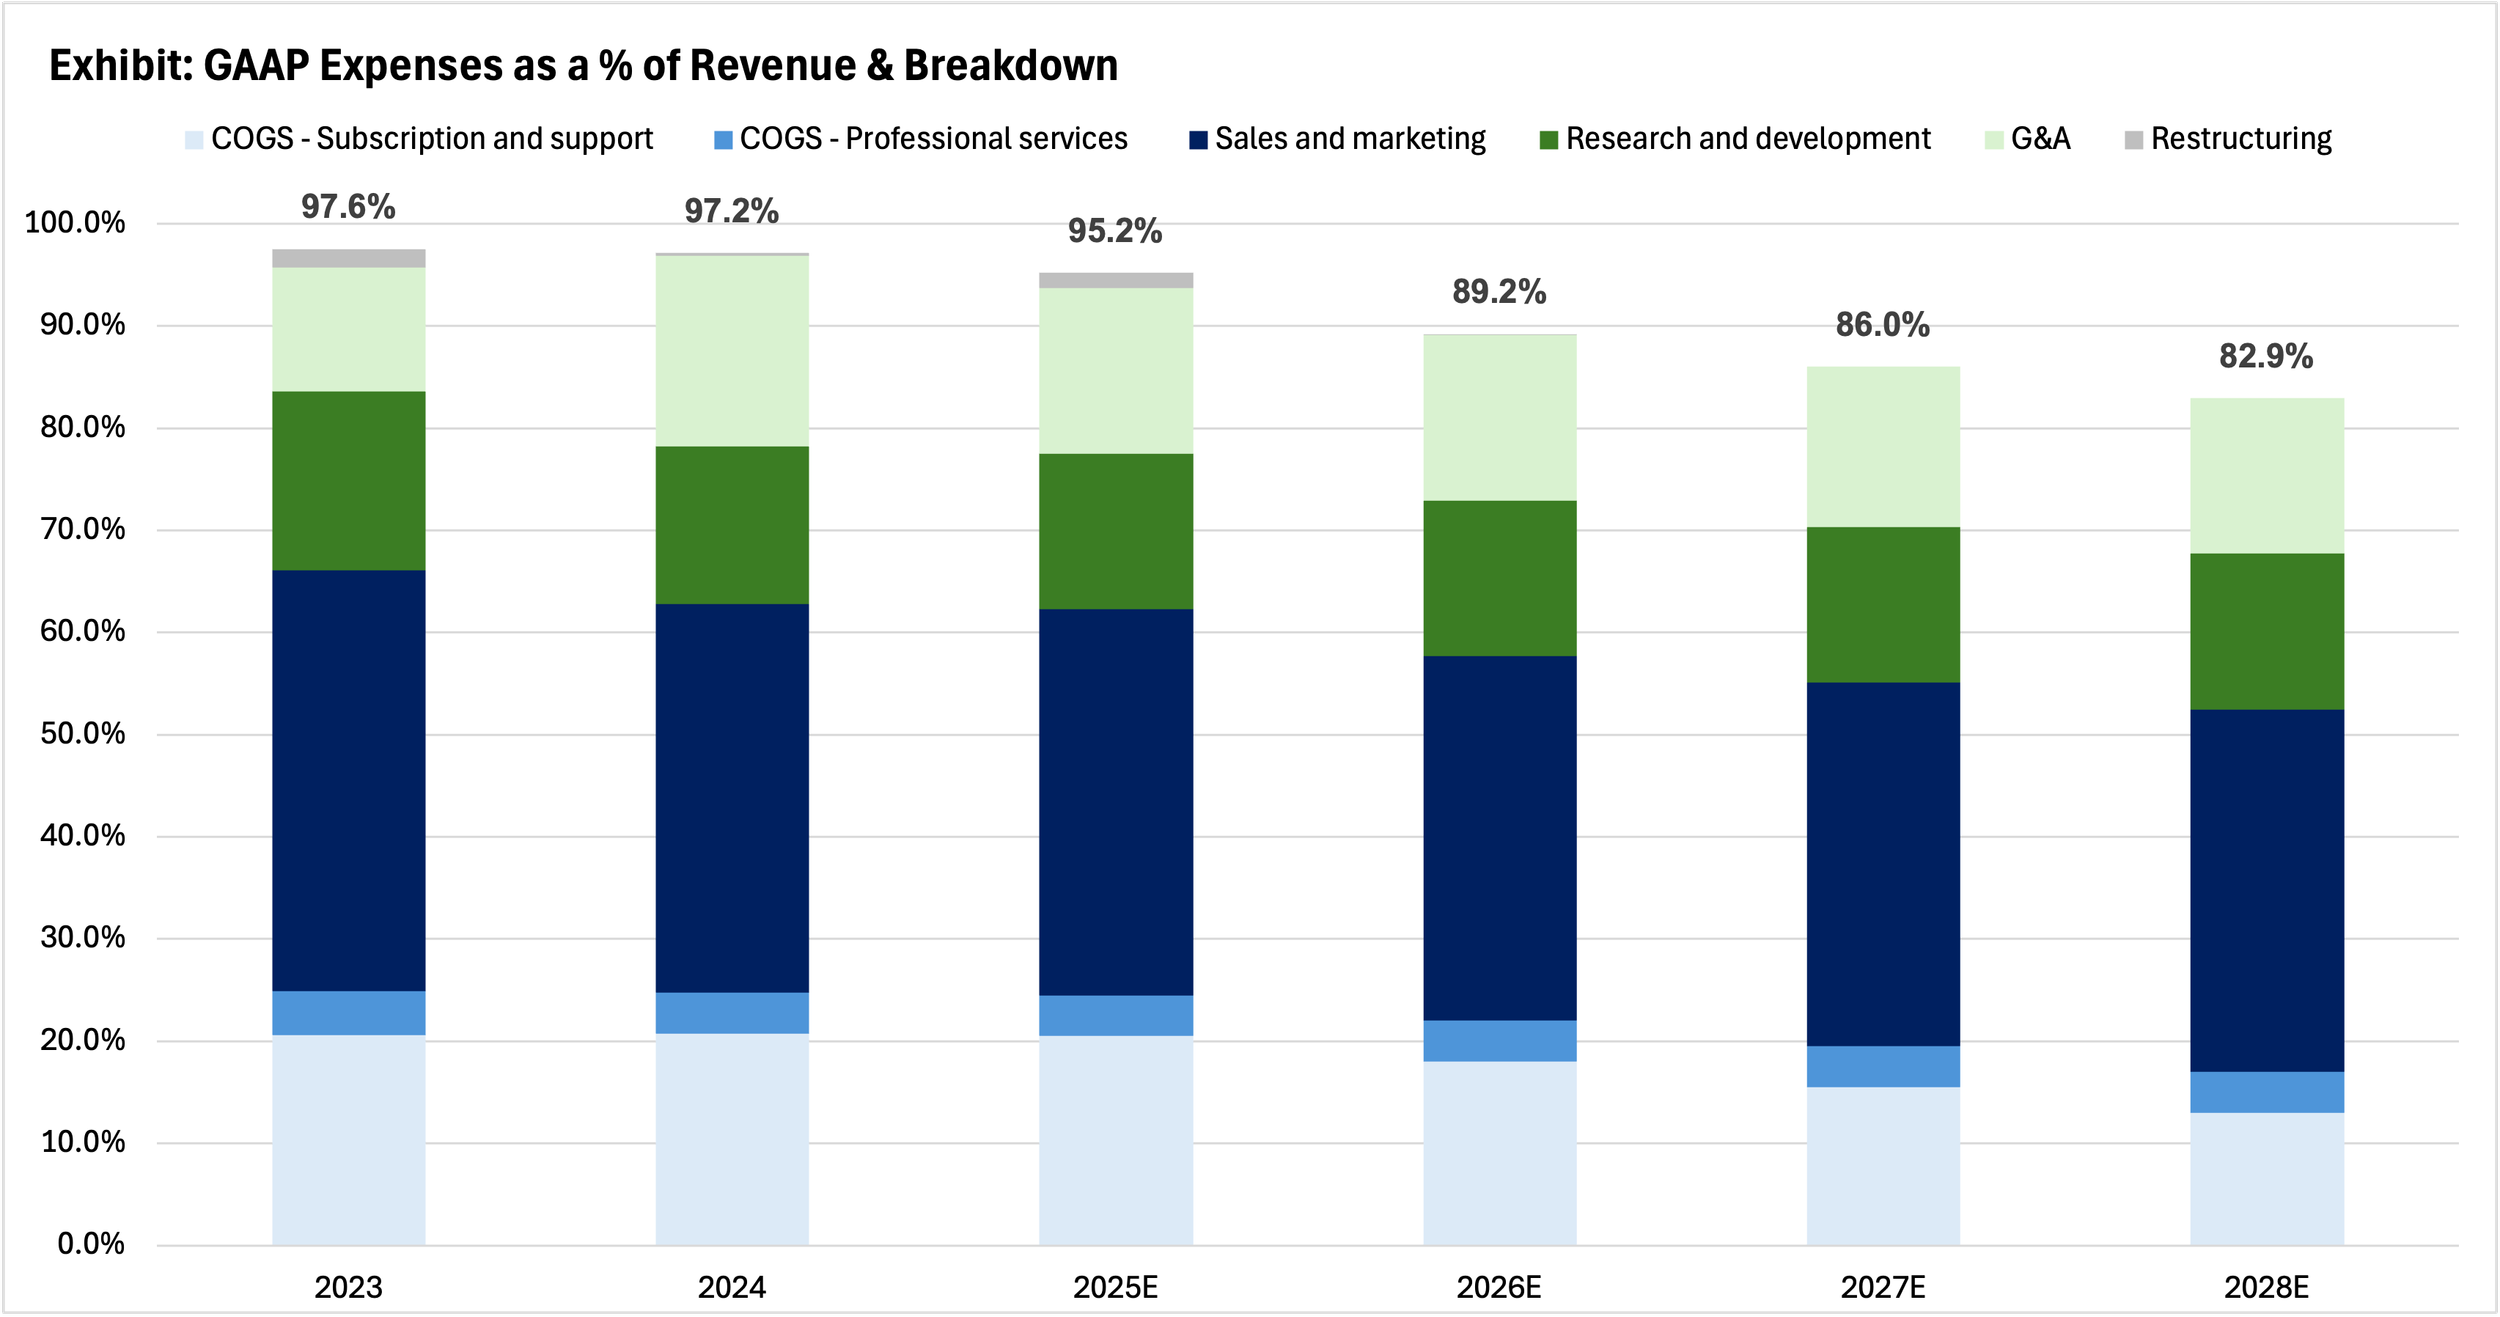Click the COGS Professional services legend swatch
Screen dimensions: 2500x1317
(723, 140)
